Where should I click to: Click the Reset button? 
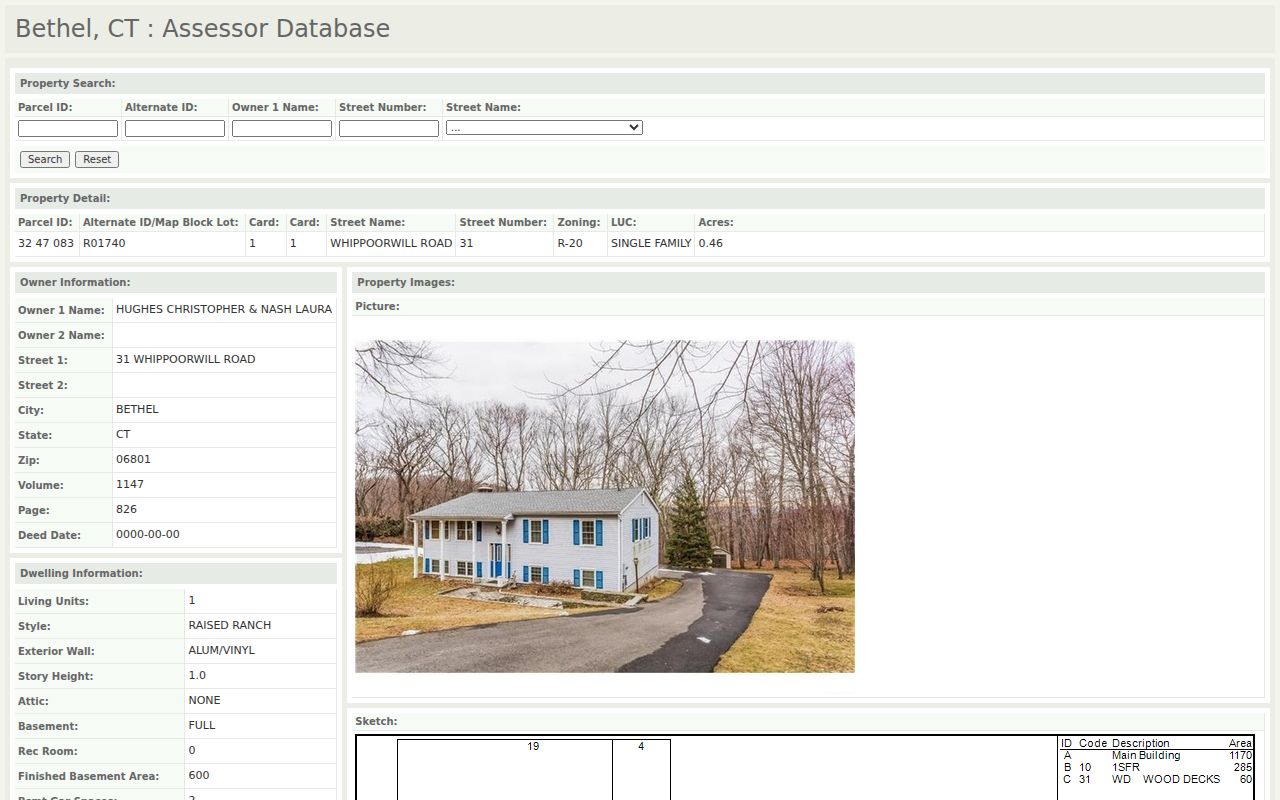click(x=97, y=159)
